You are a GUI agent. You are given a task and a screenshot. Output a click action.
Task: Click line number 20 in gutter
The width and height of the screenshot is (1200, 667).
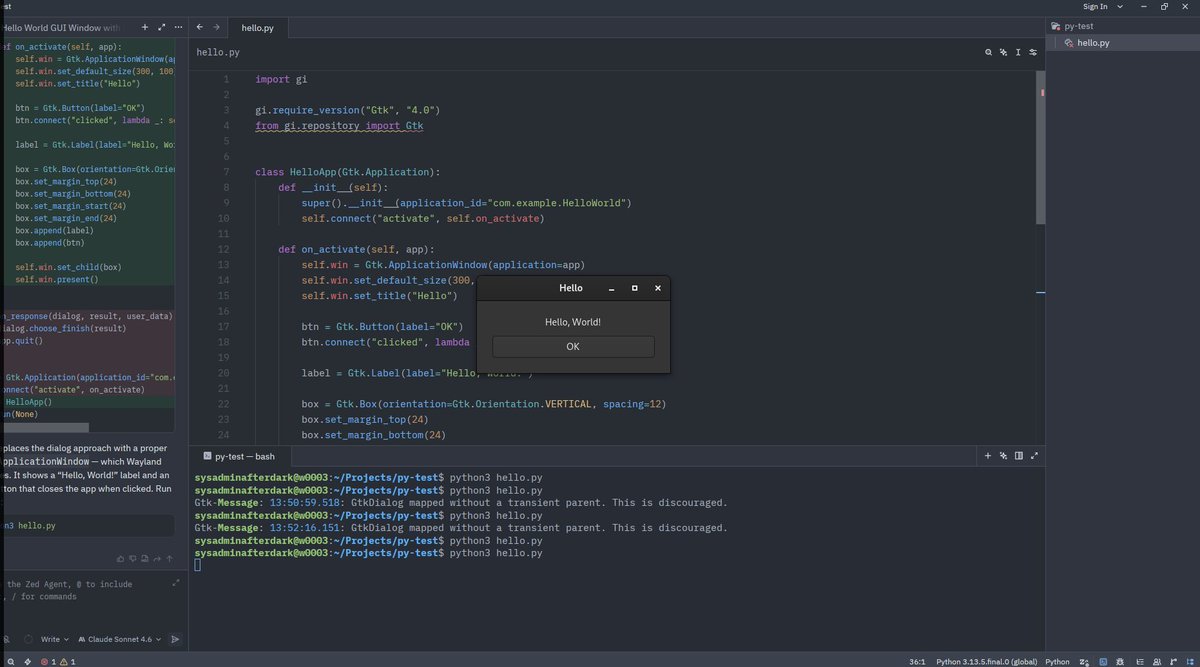pos(223,373)
